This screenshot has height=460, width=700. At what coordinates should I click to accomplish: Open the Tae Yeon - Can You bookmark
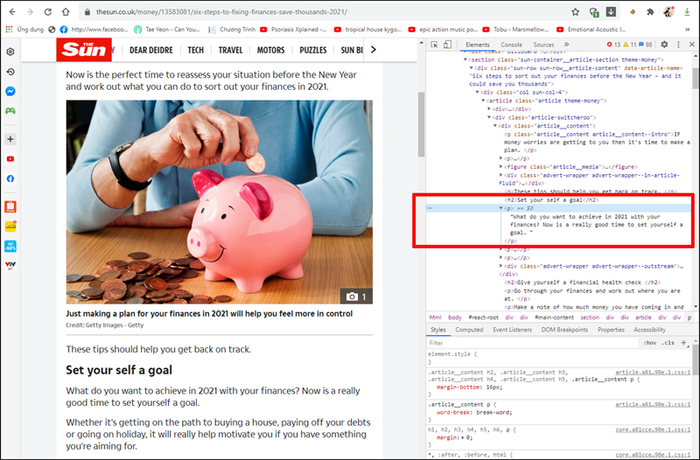coord(167,29)
